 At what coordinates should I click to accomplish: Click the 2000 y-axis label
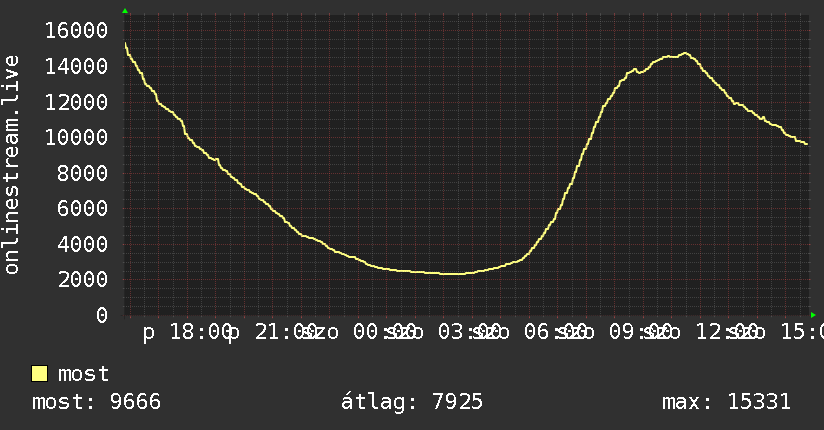[83, 279]
